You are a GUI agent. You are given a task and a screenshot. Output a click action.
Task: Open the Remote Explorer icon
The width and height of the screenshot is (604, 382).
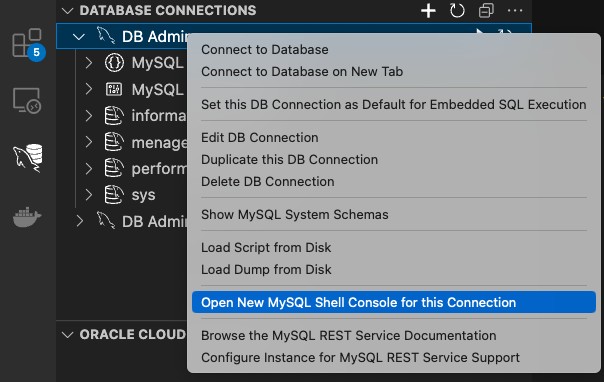[27, 101]
